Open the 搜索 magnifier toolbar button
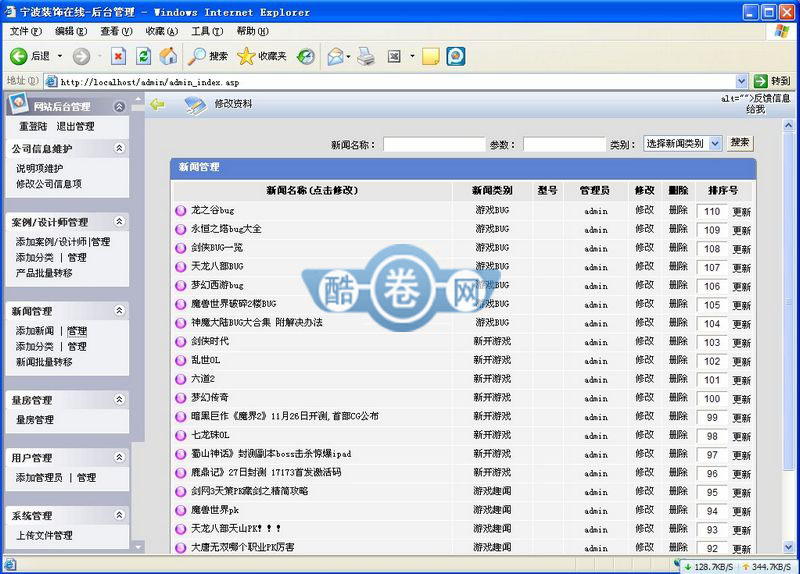This screenshot has width=800, height=574. point(208,56)
